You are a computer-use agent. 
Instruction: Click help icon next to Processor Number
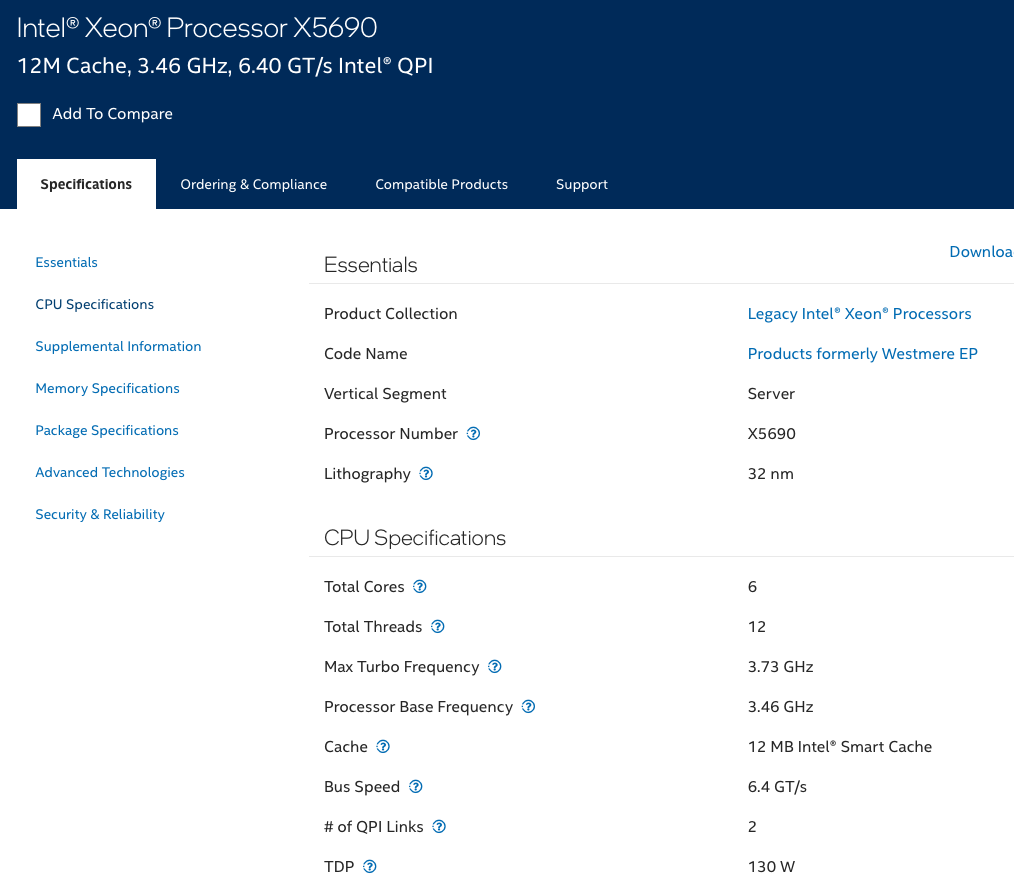(474, 434)
